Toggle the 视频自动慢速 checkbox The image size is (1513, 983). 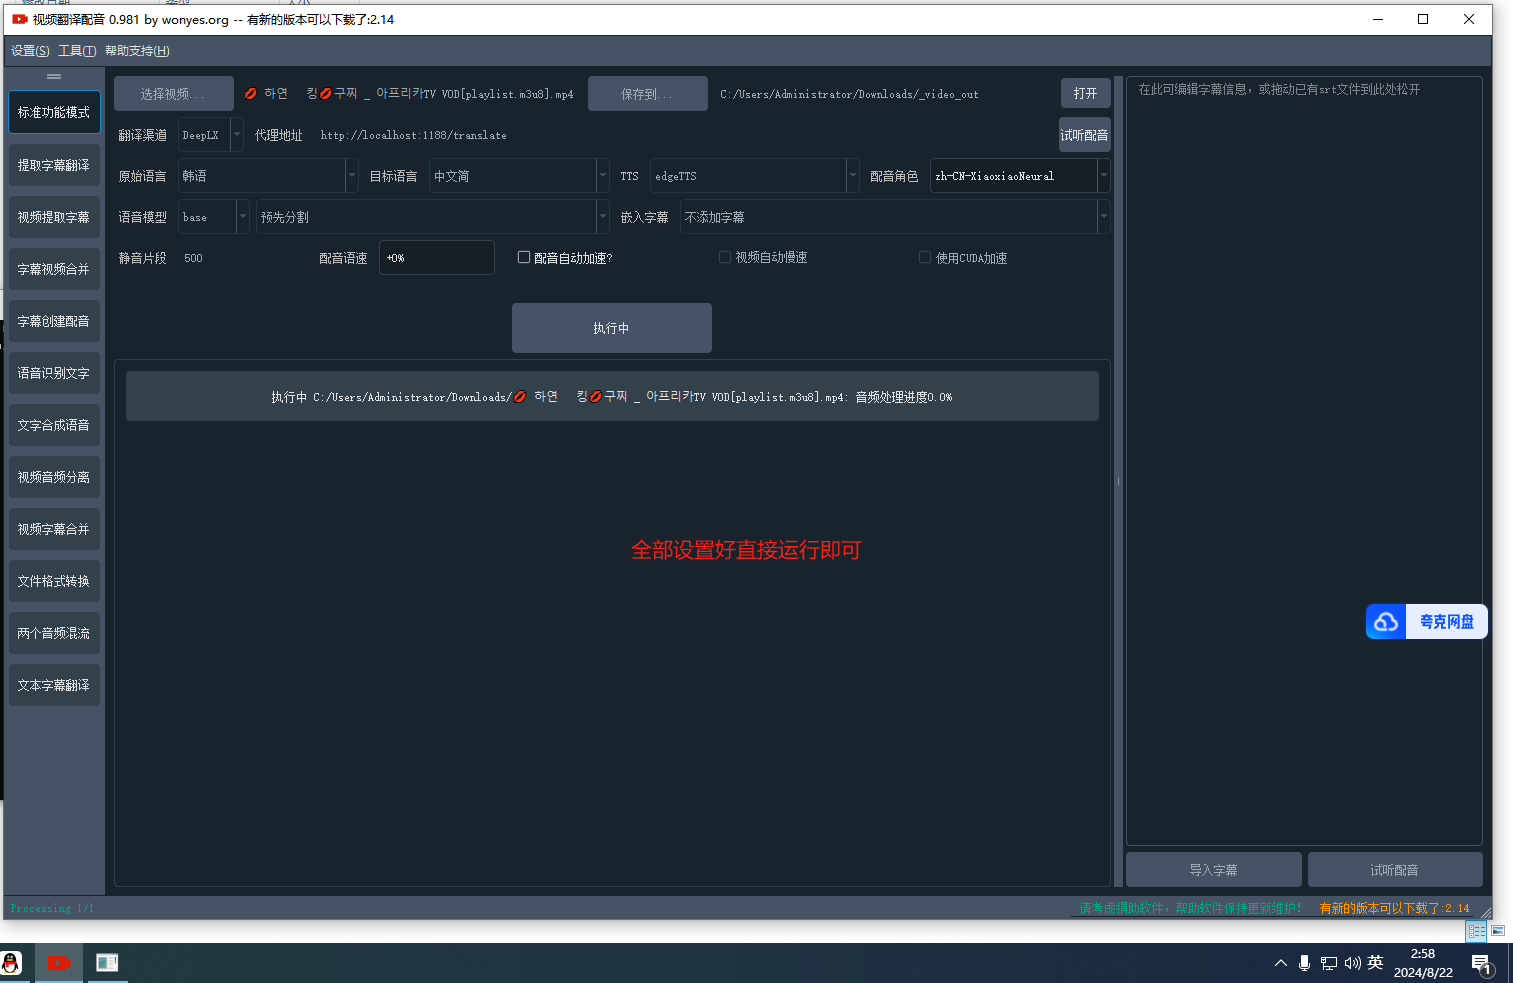tap(725, 258)
